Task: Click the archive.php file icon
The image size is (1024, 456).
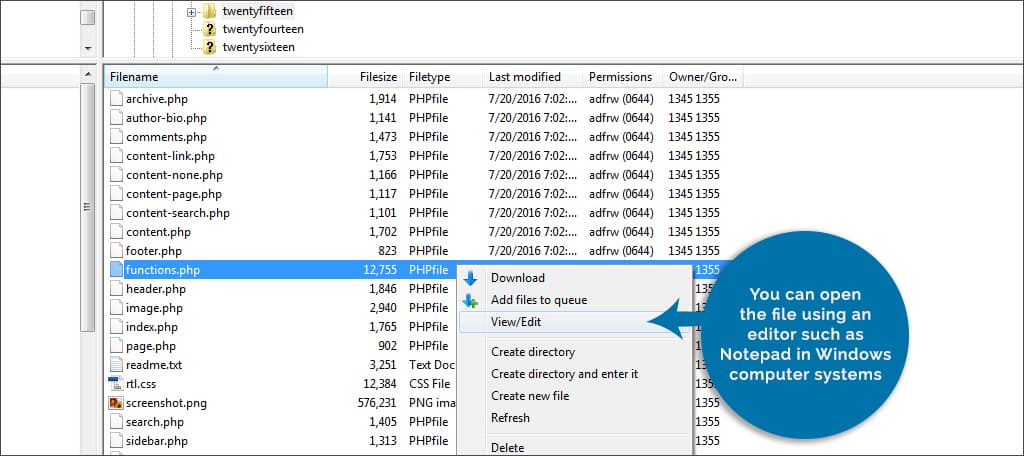Action: [116, 99]
